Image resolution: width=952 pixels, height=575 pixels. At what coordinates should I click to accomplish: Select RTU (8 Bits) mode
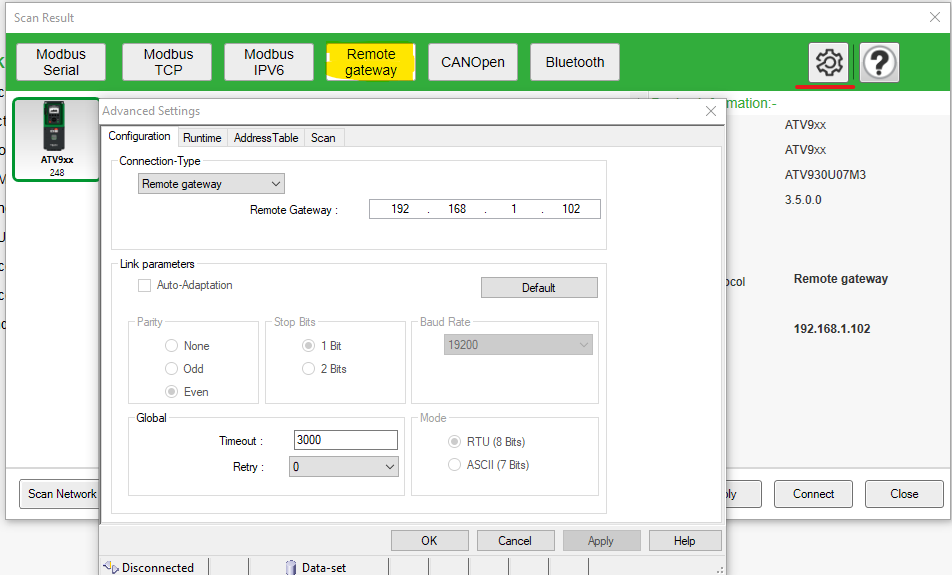pos(454,441)
